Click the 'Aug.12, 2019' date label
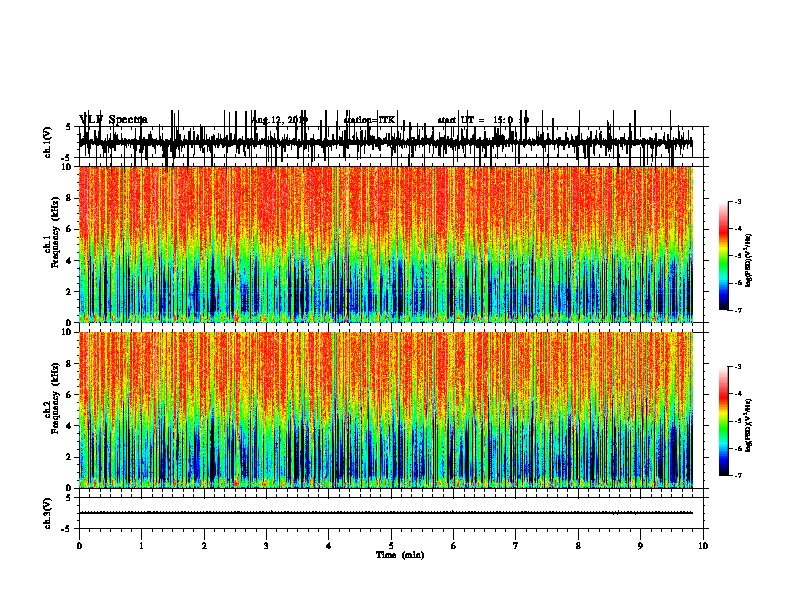792x612 pixels. coord(280,120)
